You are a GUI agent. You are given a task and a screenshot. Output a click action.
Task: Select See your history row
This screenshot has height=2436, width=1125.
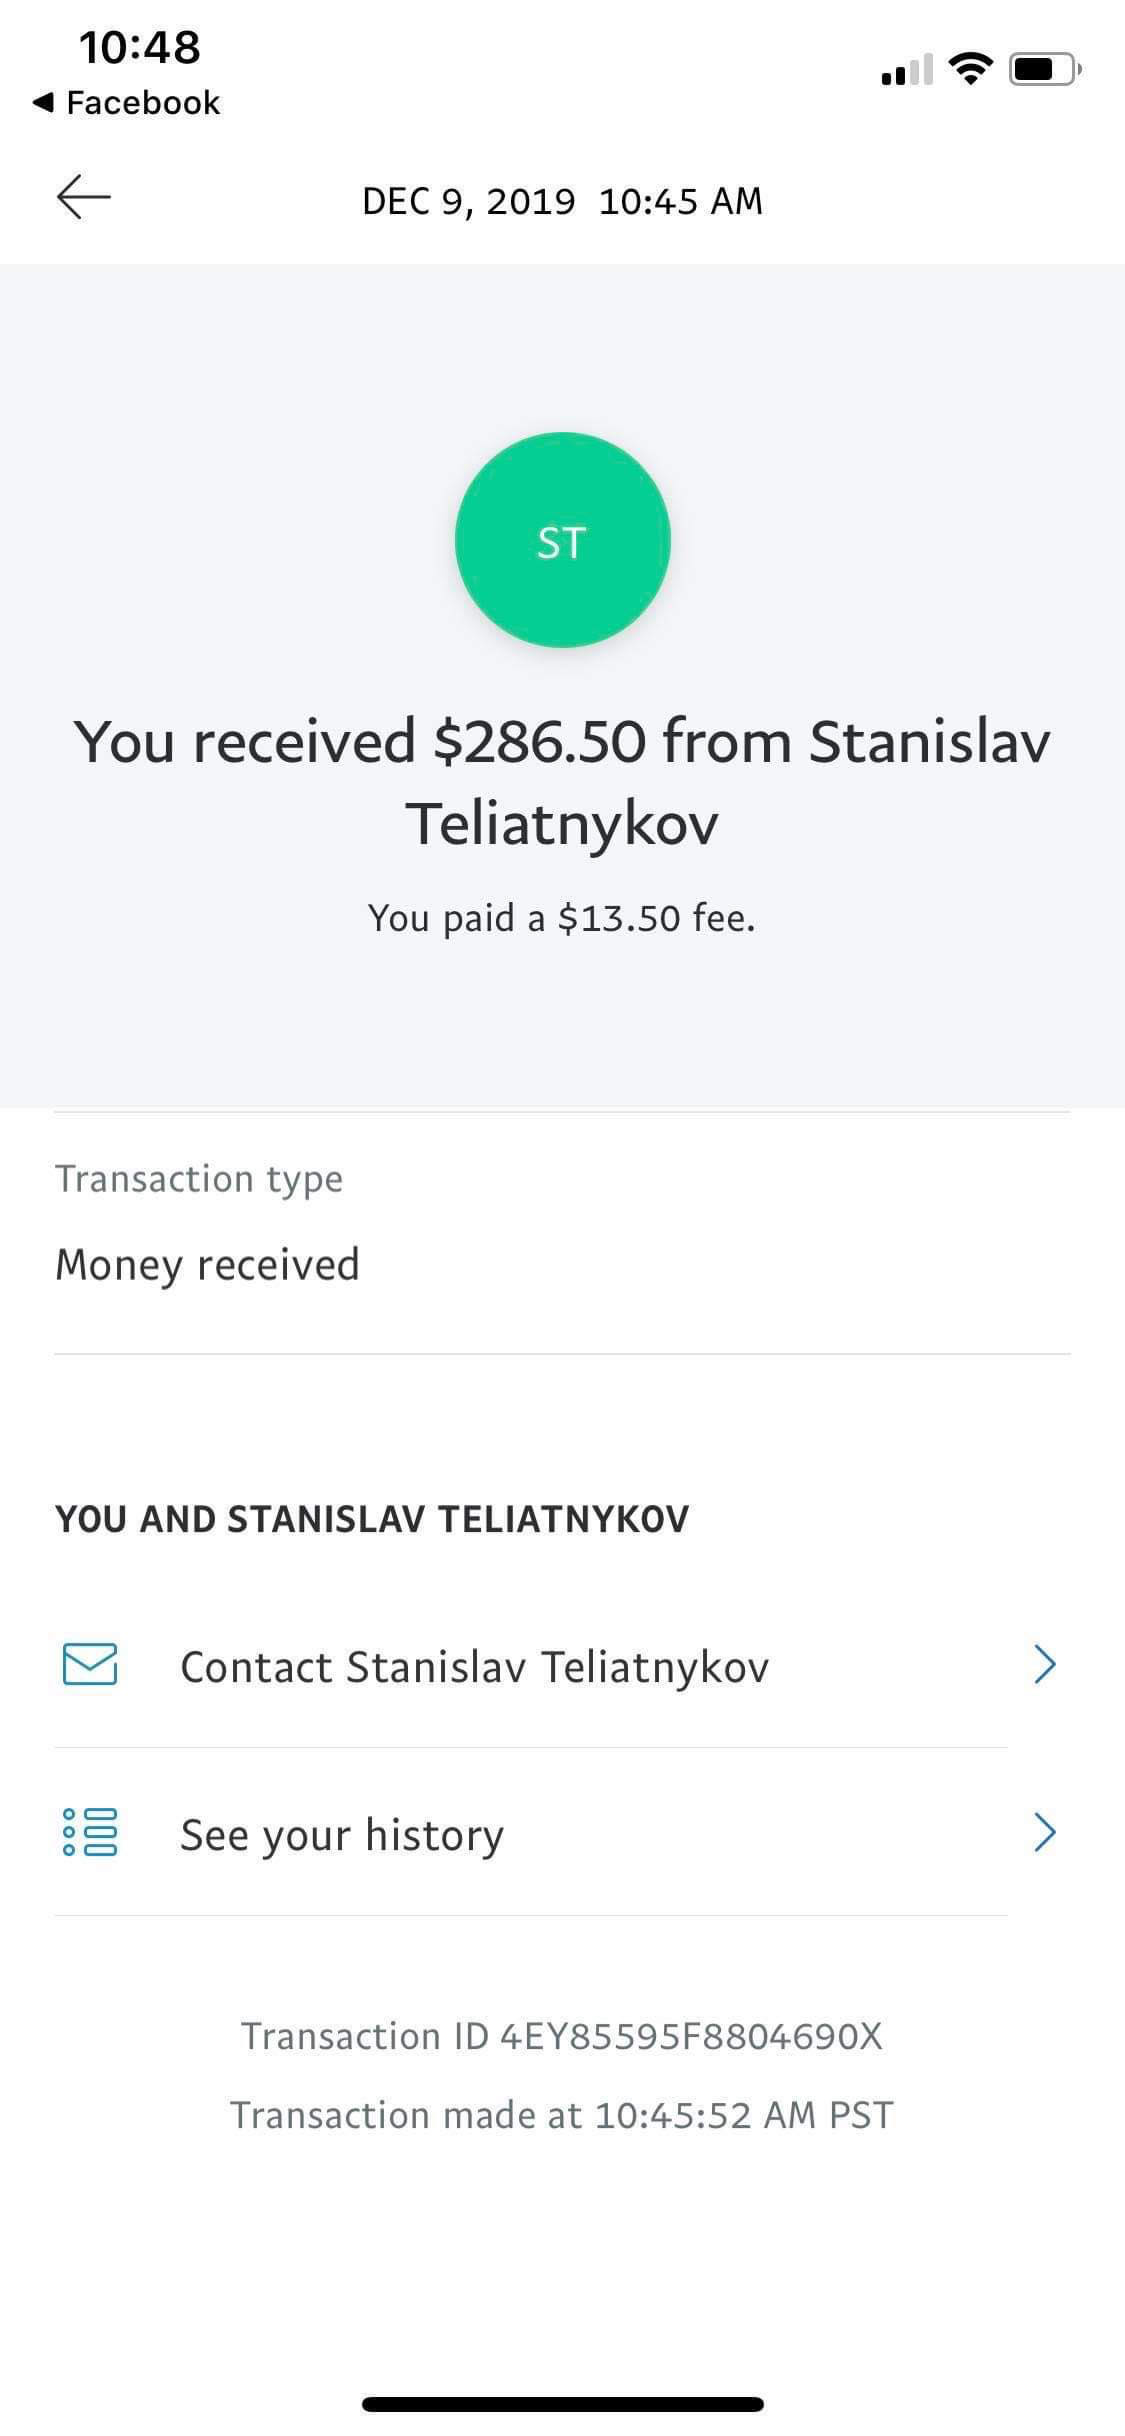[342, 1835]
